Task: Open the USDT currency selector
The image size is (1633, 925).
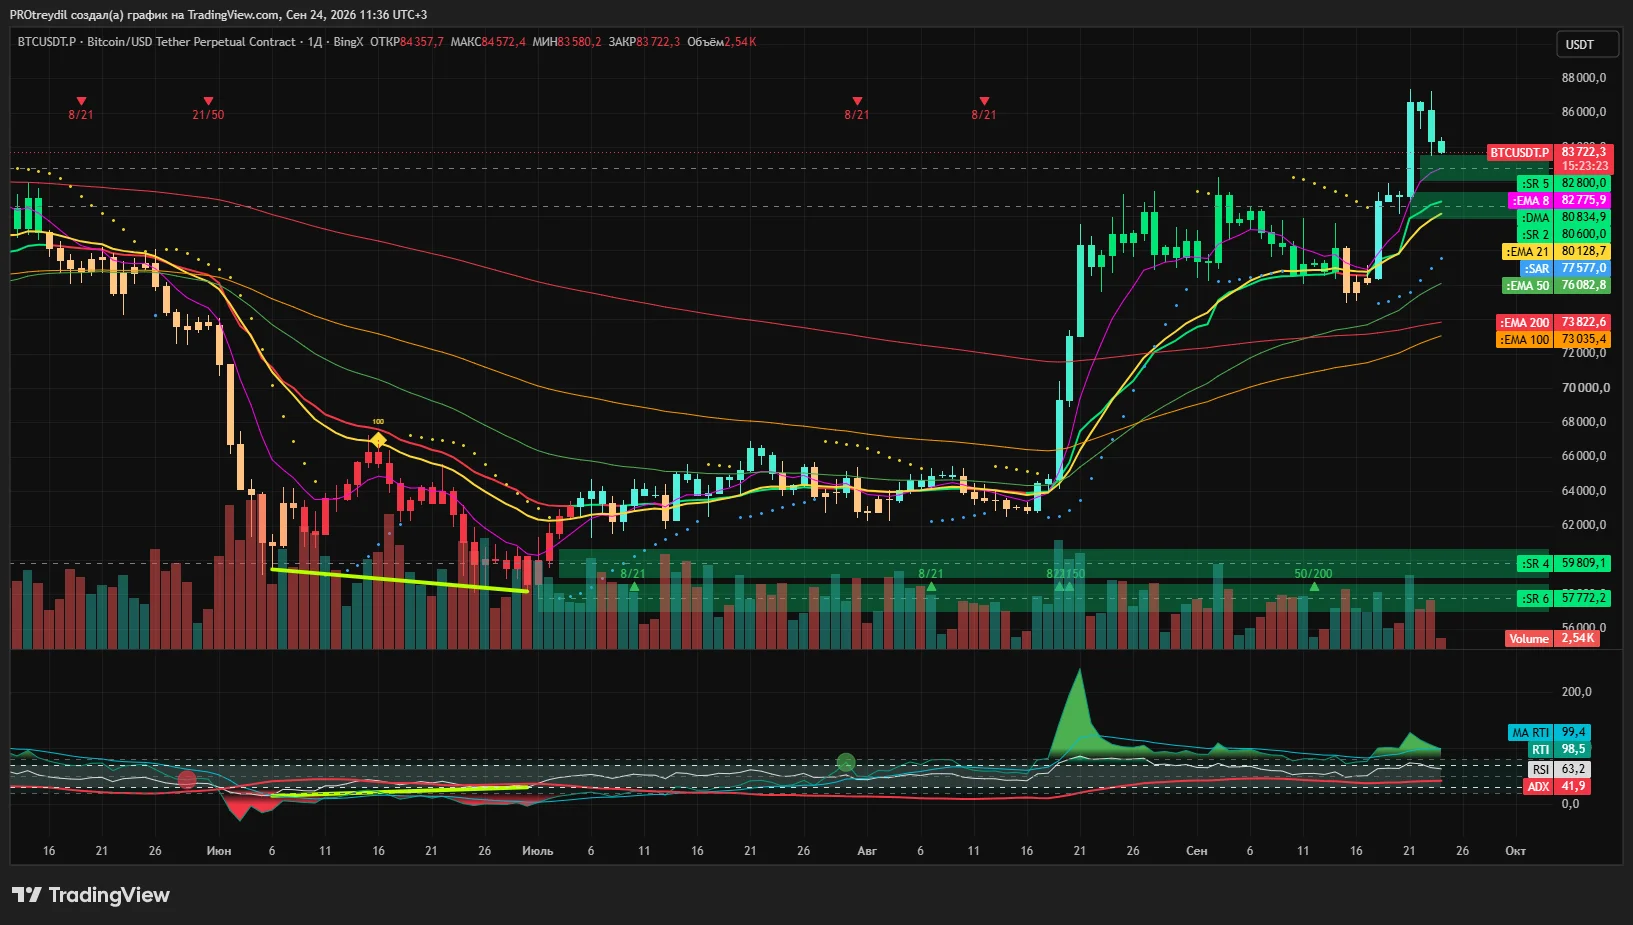Action: pos(1588,45)
